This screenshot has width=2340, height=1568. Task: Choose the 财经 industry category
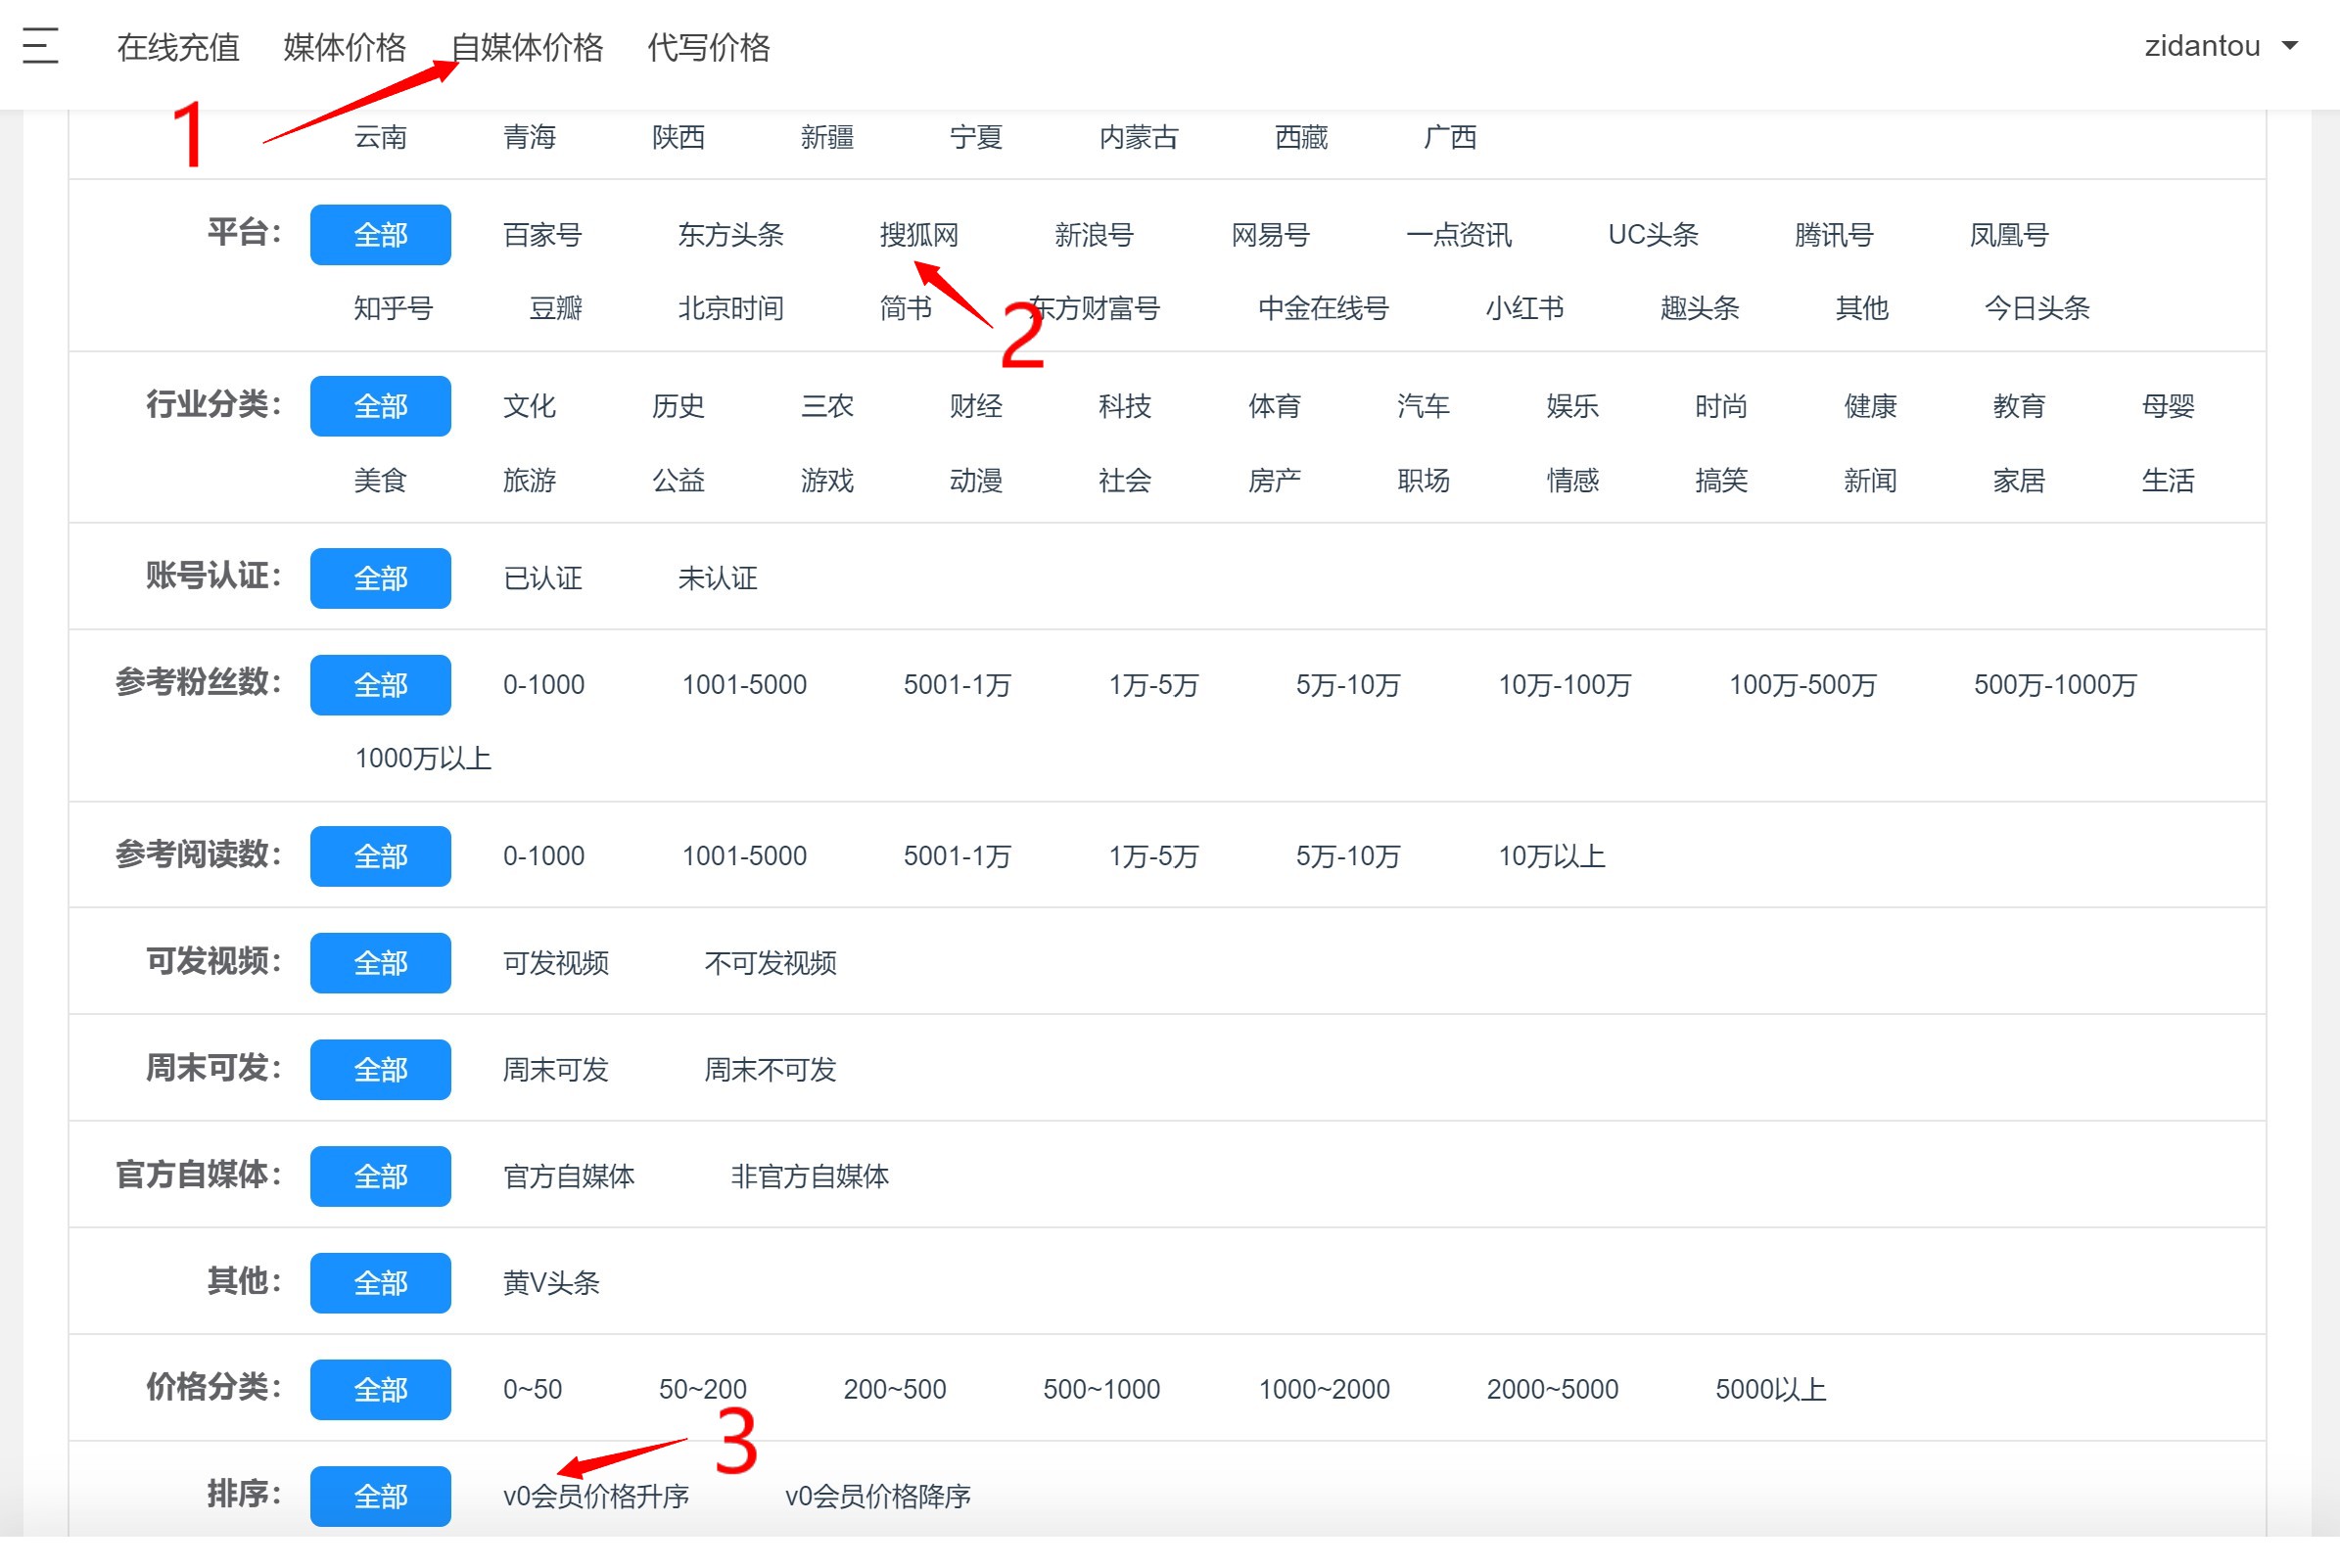click(976, 406)
